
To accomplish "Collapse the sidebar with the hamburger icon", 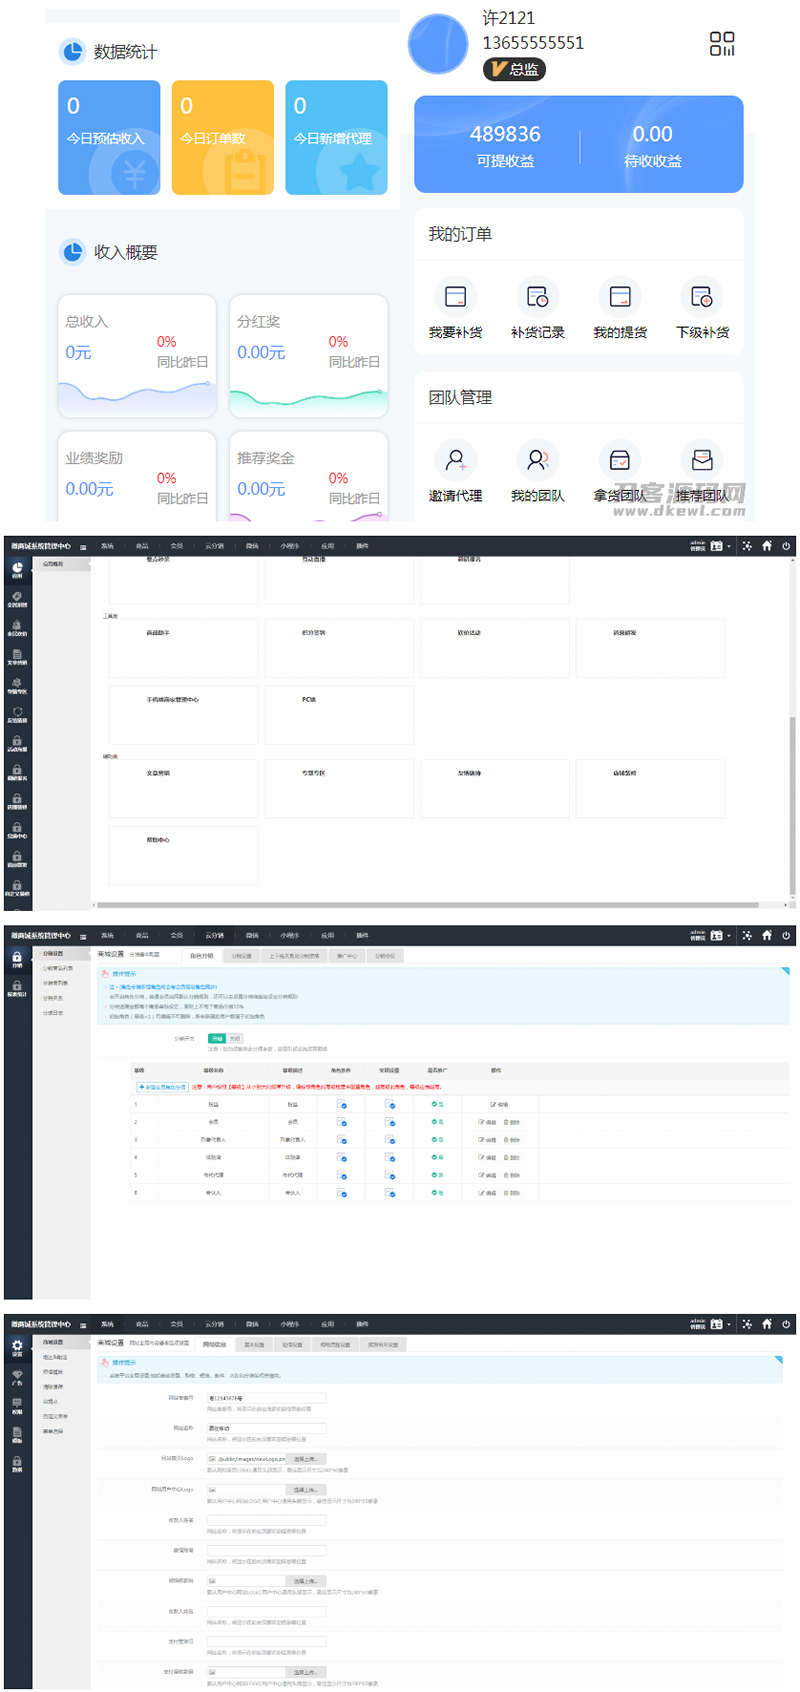I will pos(83,936).
